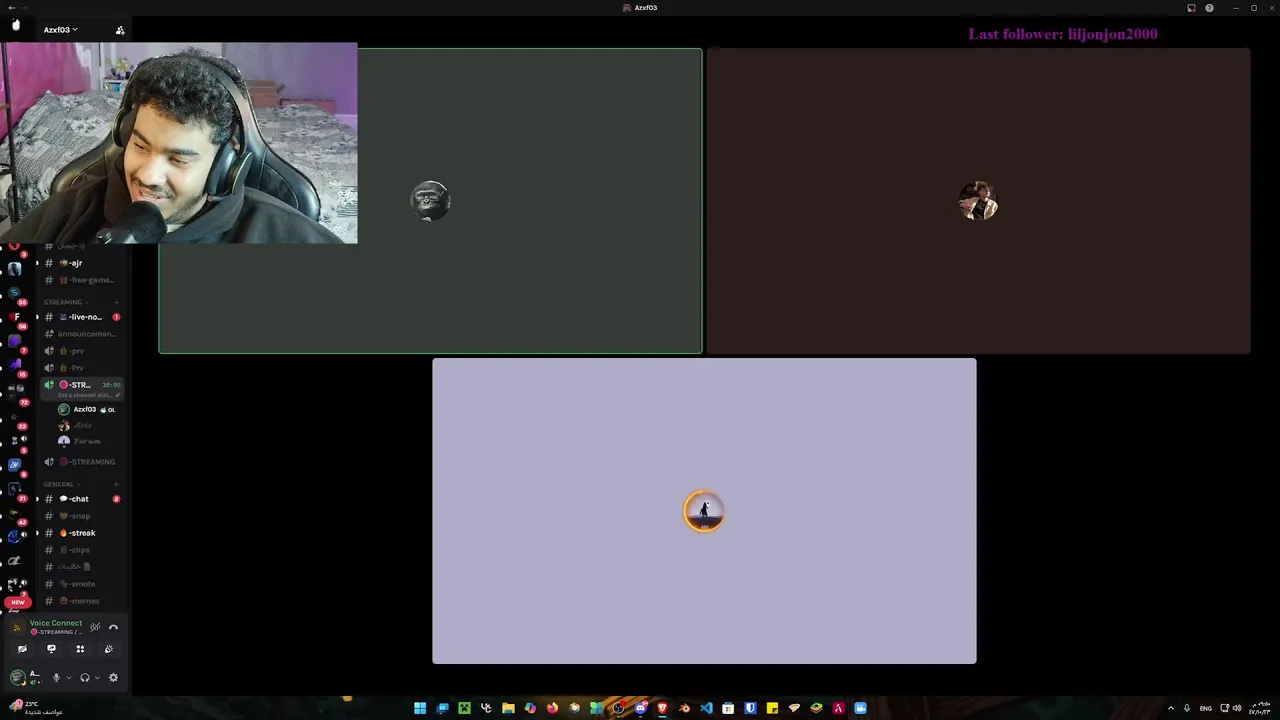Image resolution: width=1280 pixels, height=720 pixels.
Task: Join the lowercase -prv voice channel
Action: [x=80, y=351]
